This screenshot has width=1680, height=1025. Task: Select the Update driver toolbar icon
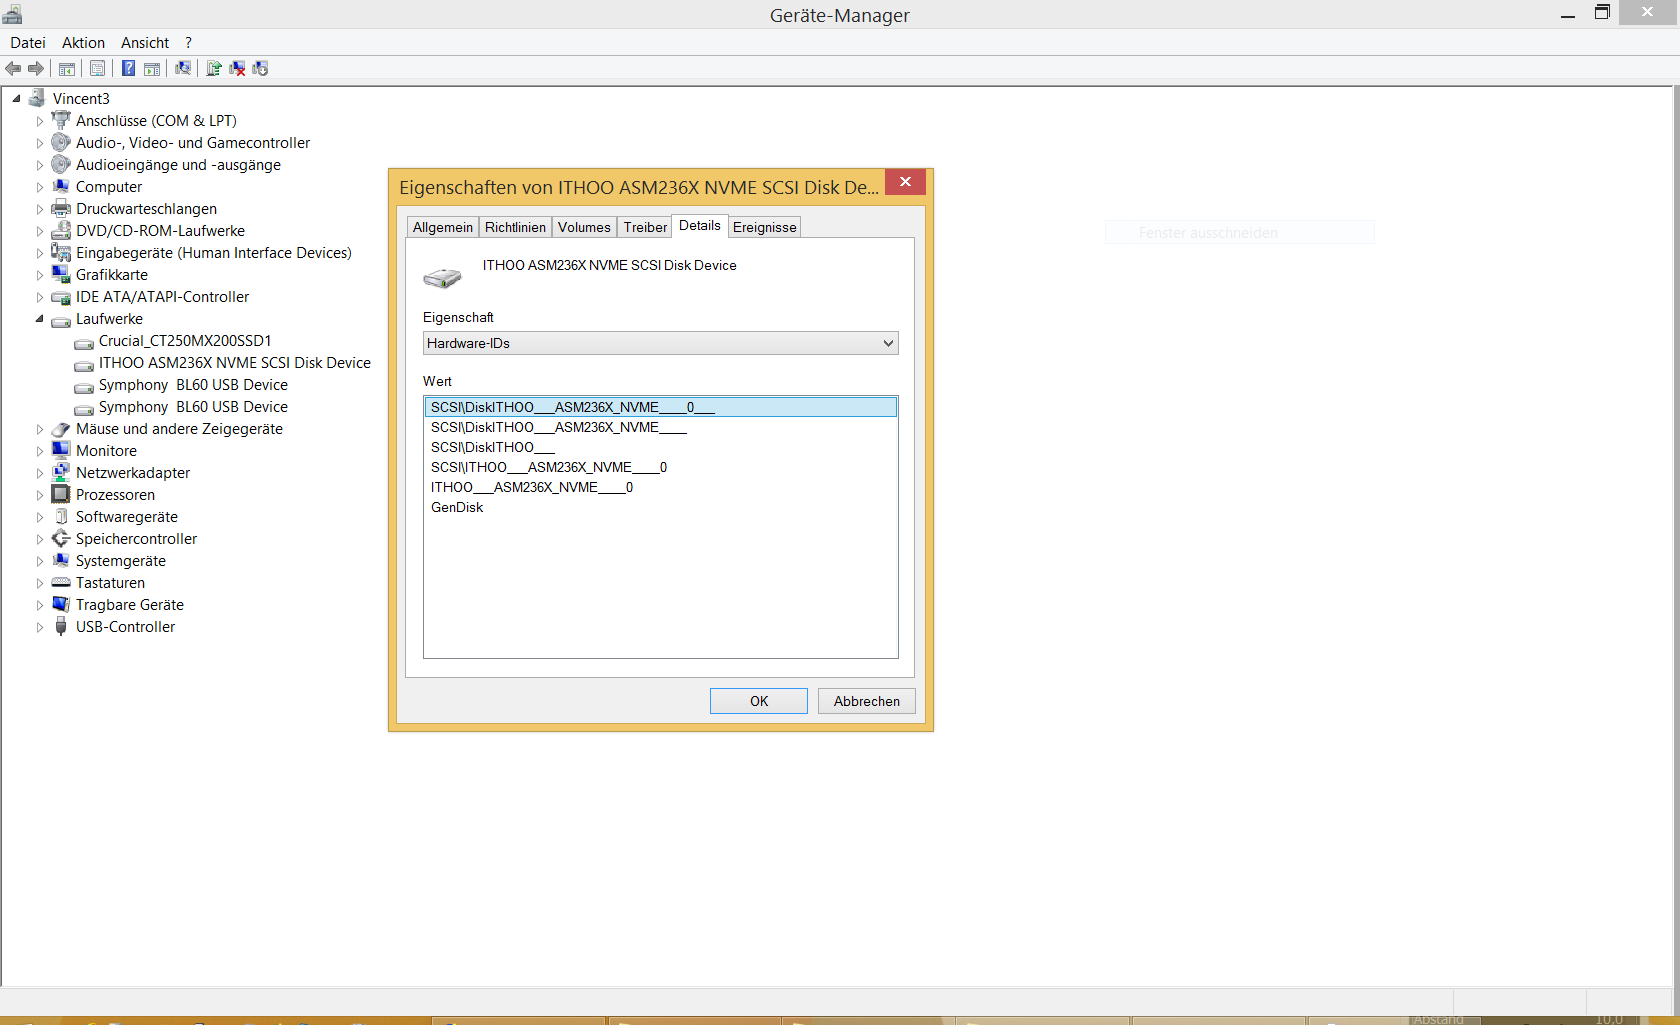point(214,68)
